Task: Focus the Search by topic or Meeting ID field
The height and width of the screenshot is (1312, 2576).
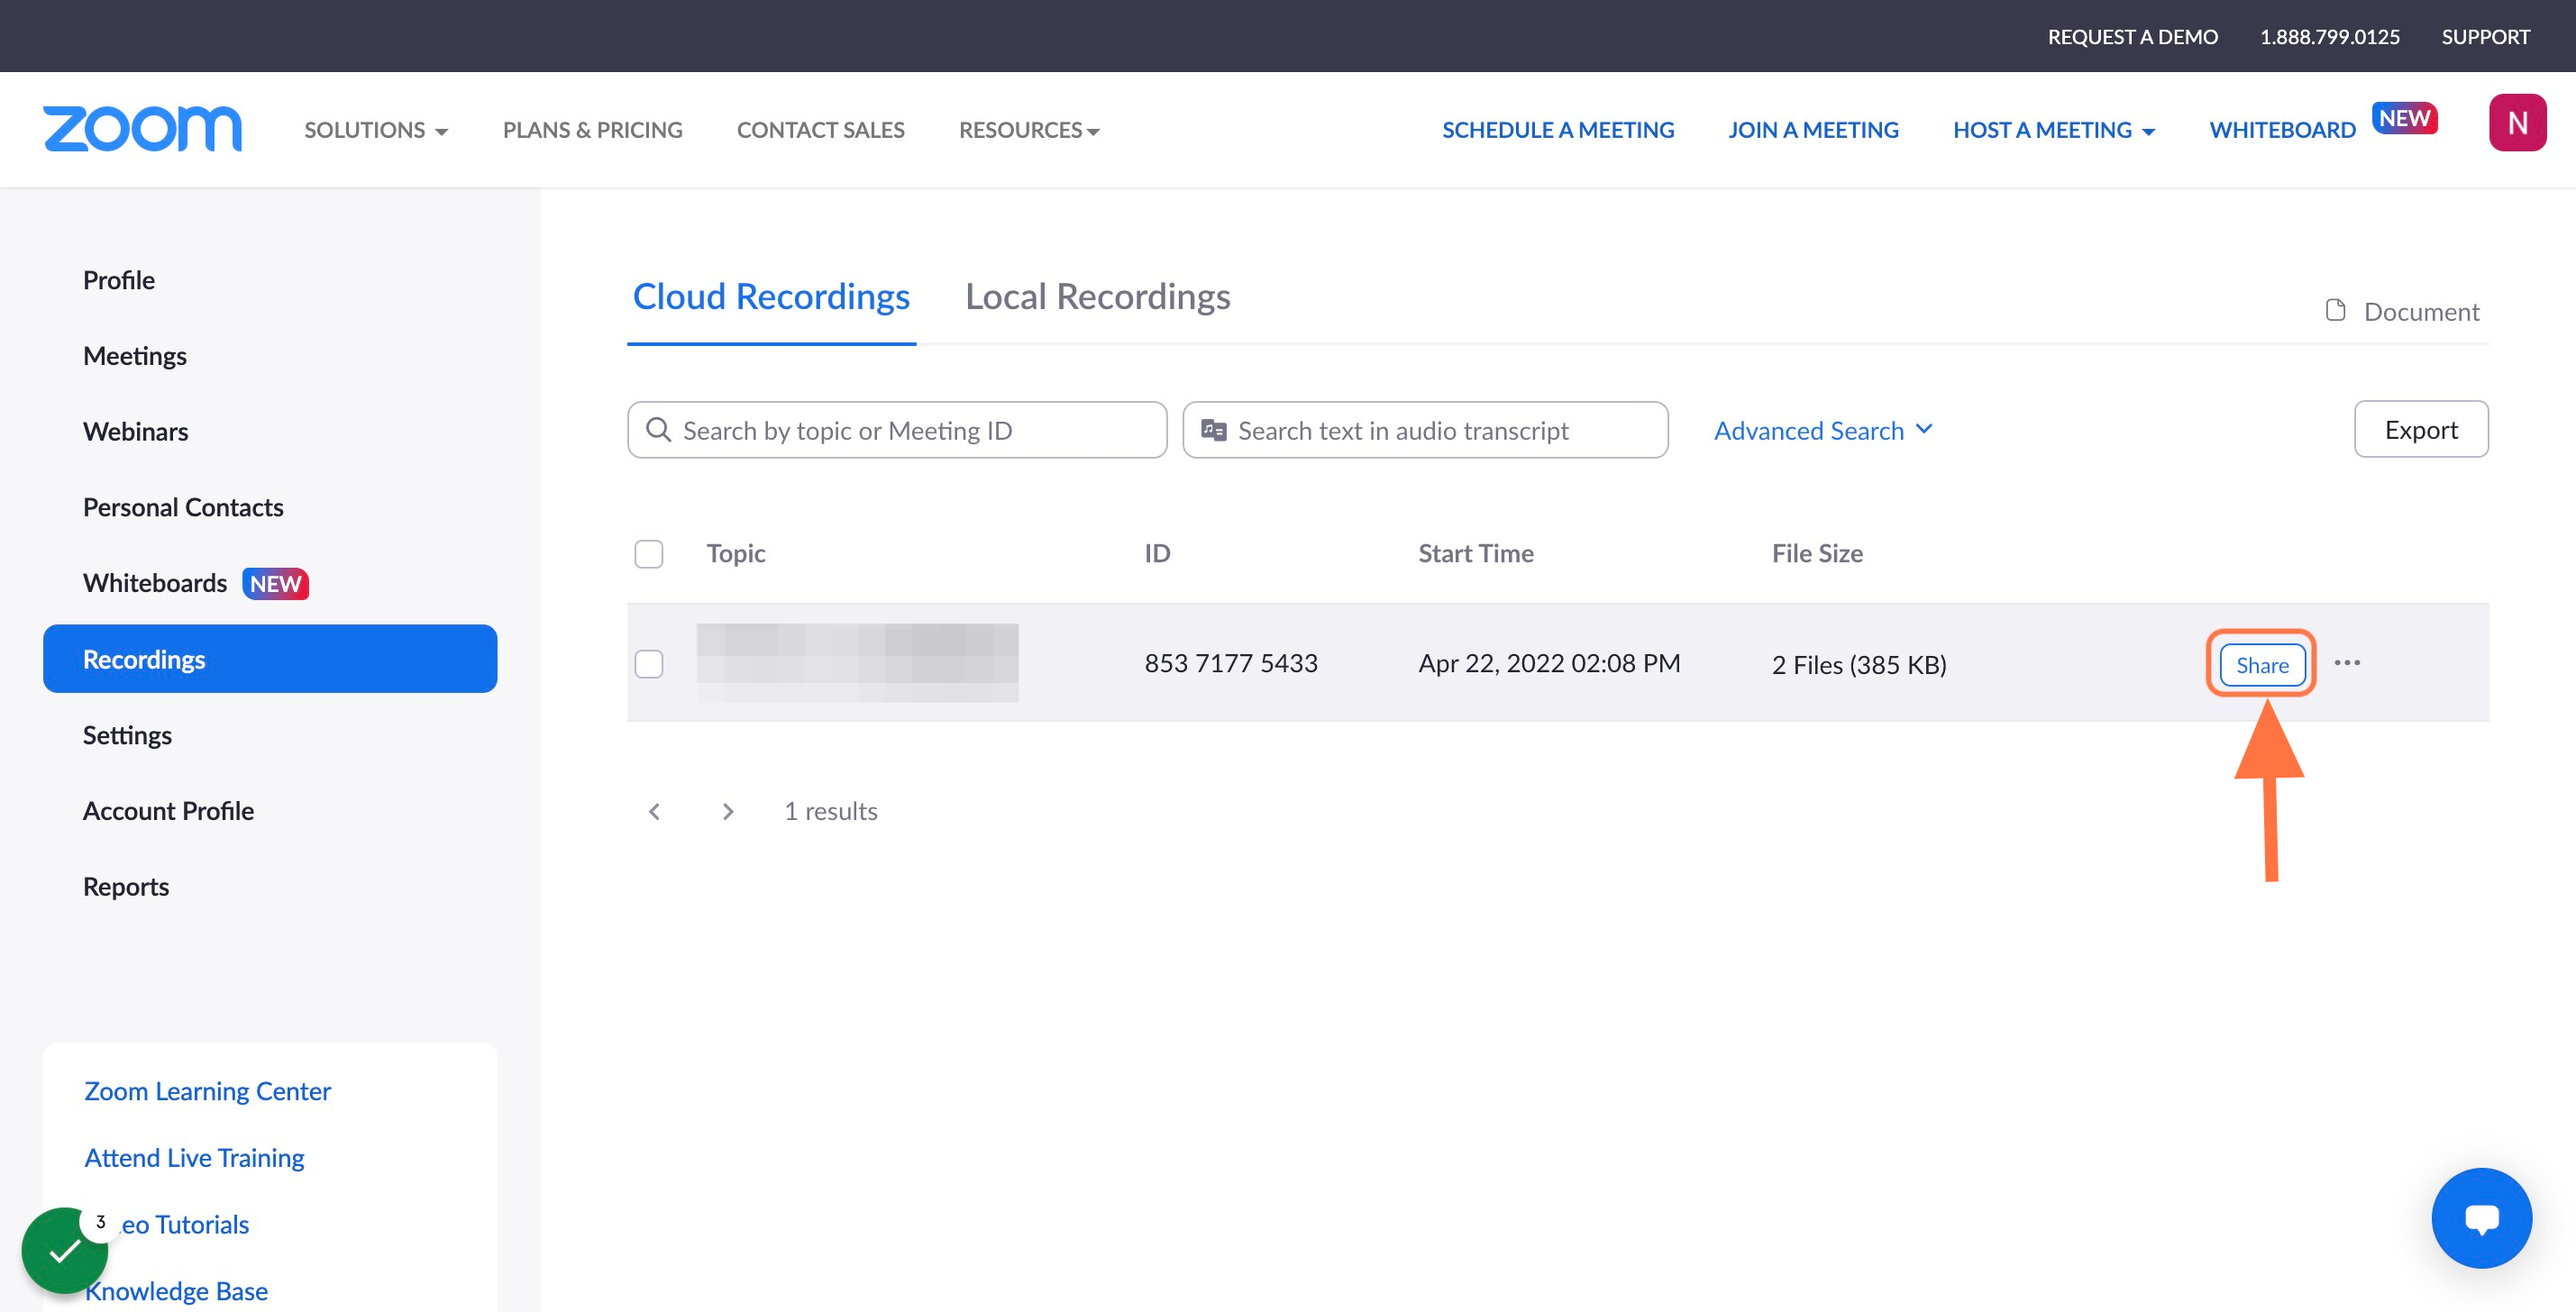Action: pos(897,430)
